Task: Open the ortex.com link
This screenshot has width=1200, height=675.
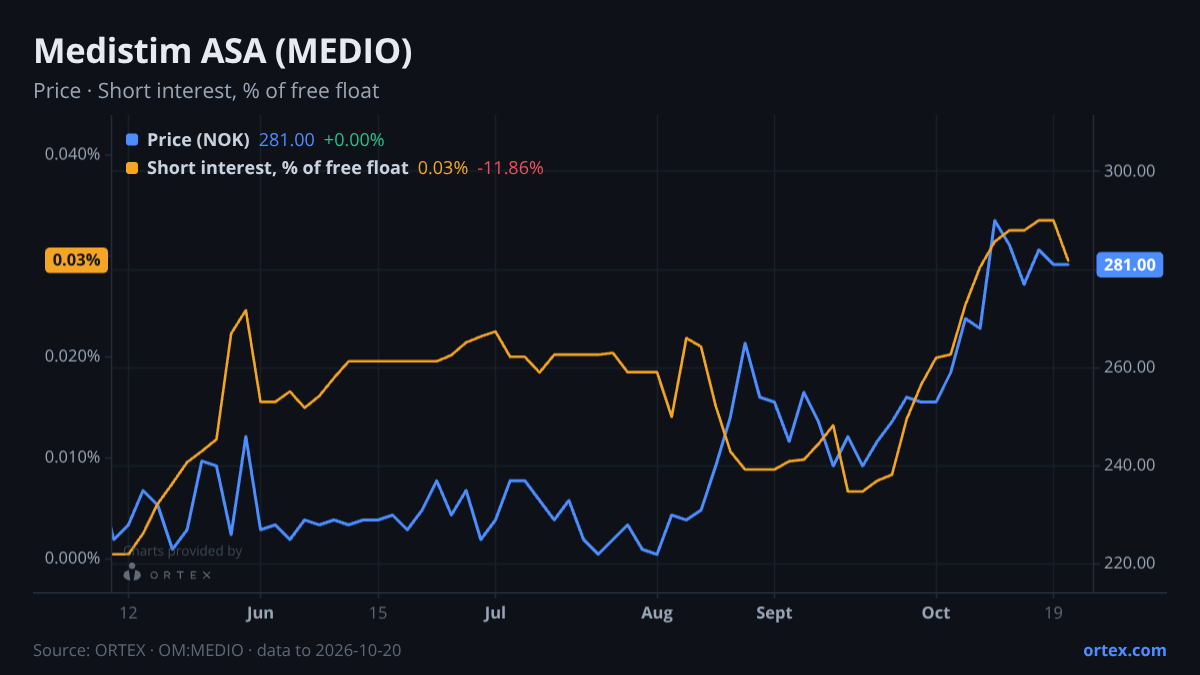Action: pos(1124,650)
